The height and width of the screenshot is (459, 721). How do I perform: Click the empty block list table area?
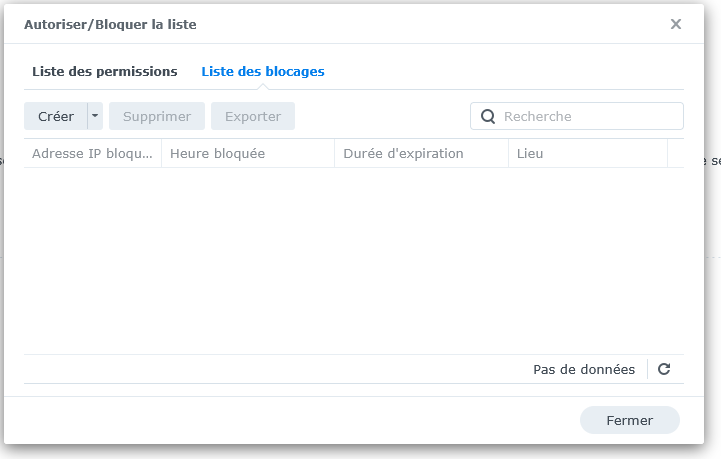(354, 261)
